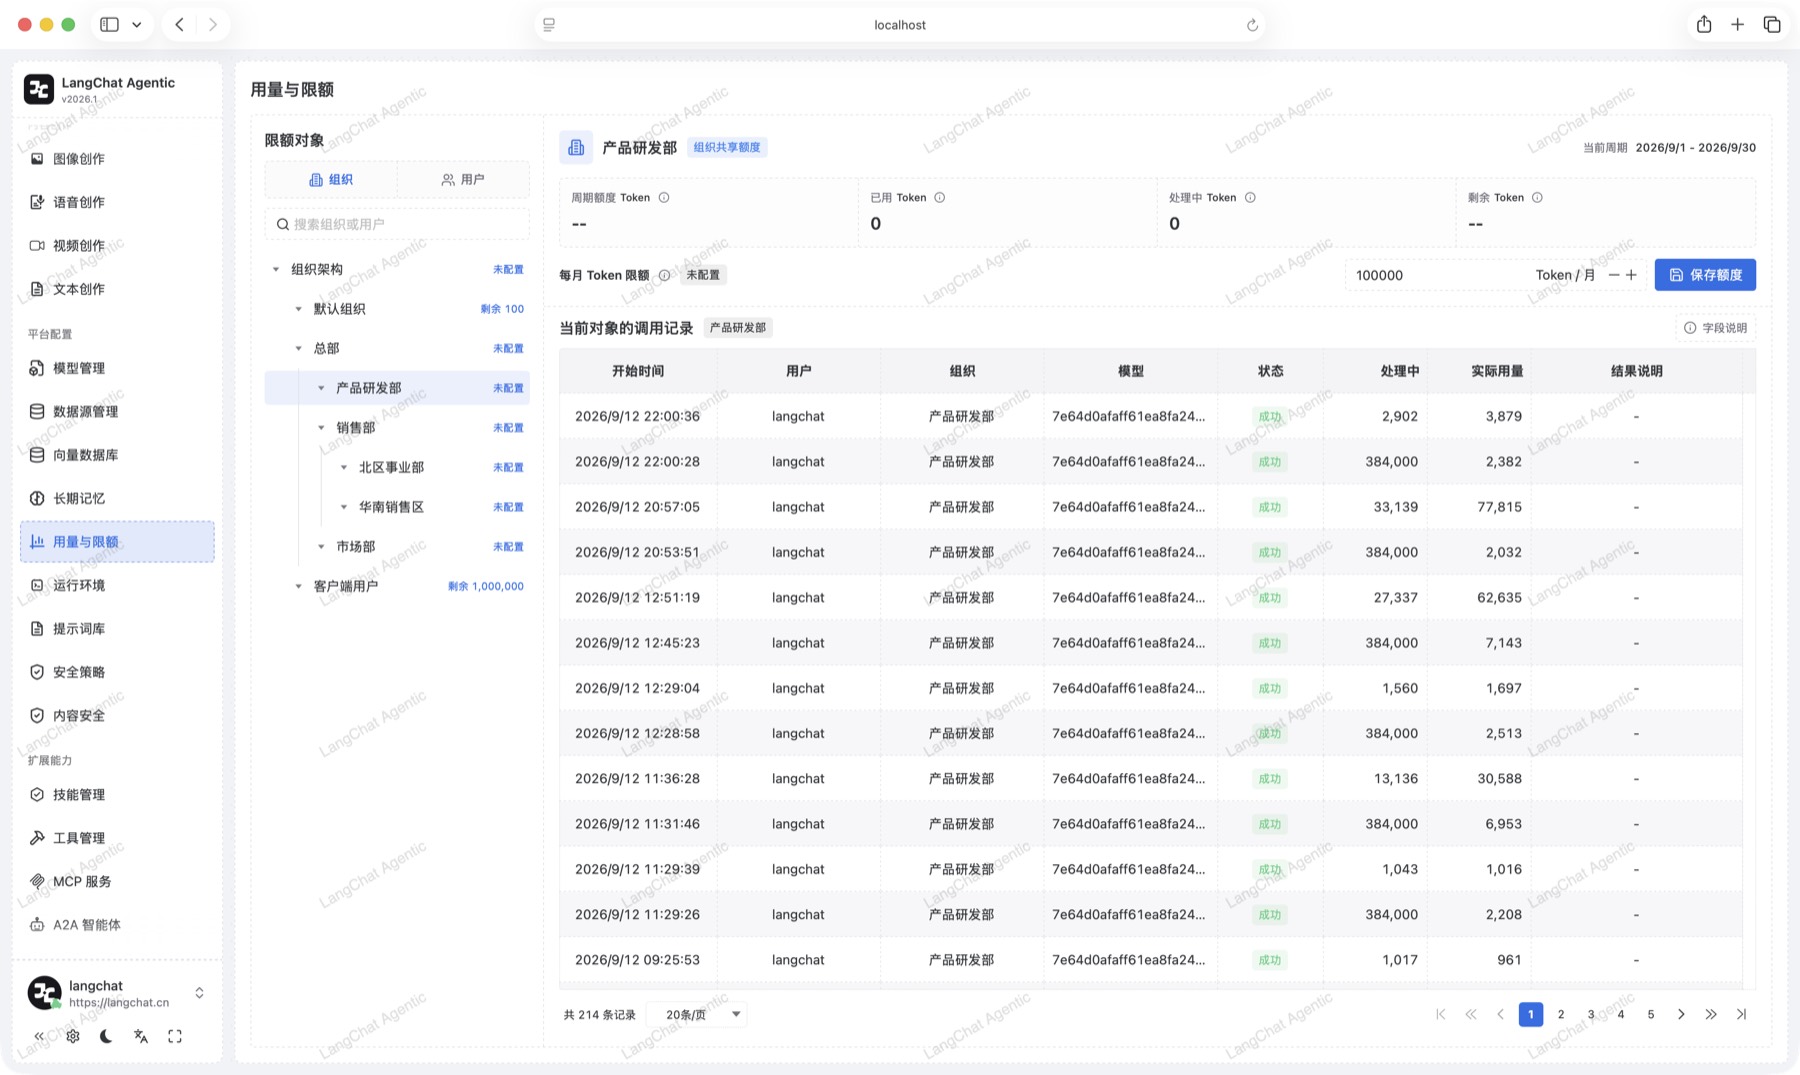Image resolution: width=1800 pixels, height=1075 pixels.
Task: Switch to the 组织 tab
Action: pyautogui.click(x=331, y=180)
